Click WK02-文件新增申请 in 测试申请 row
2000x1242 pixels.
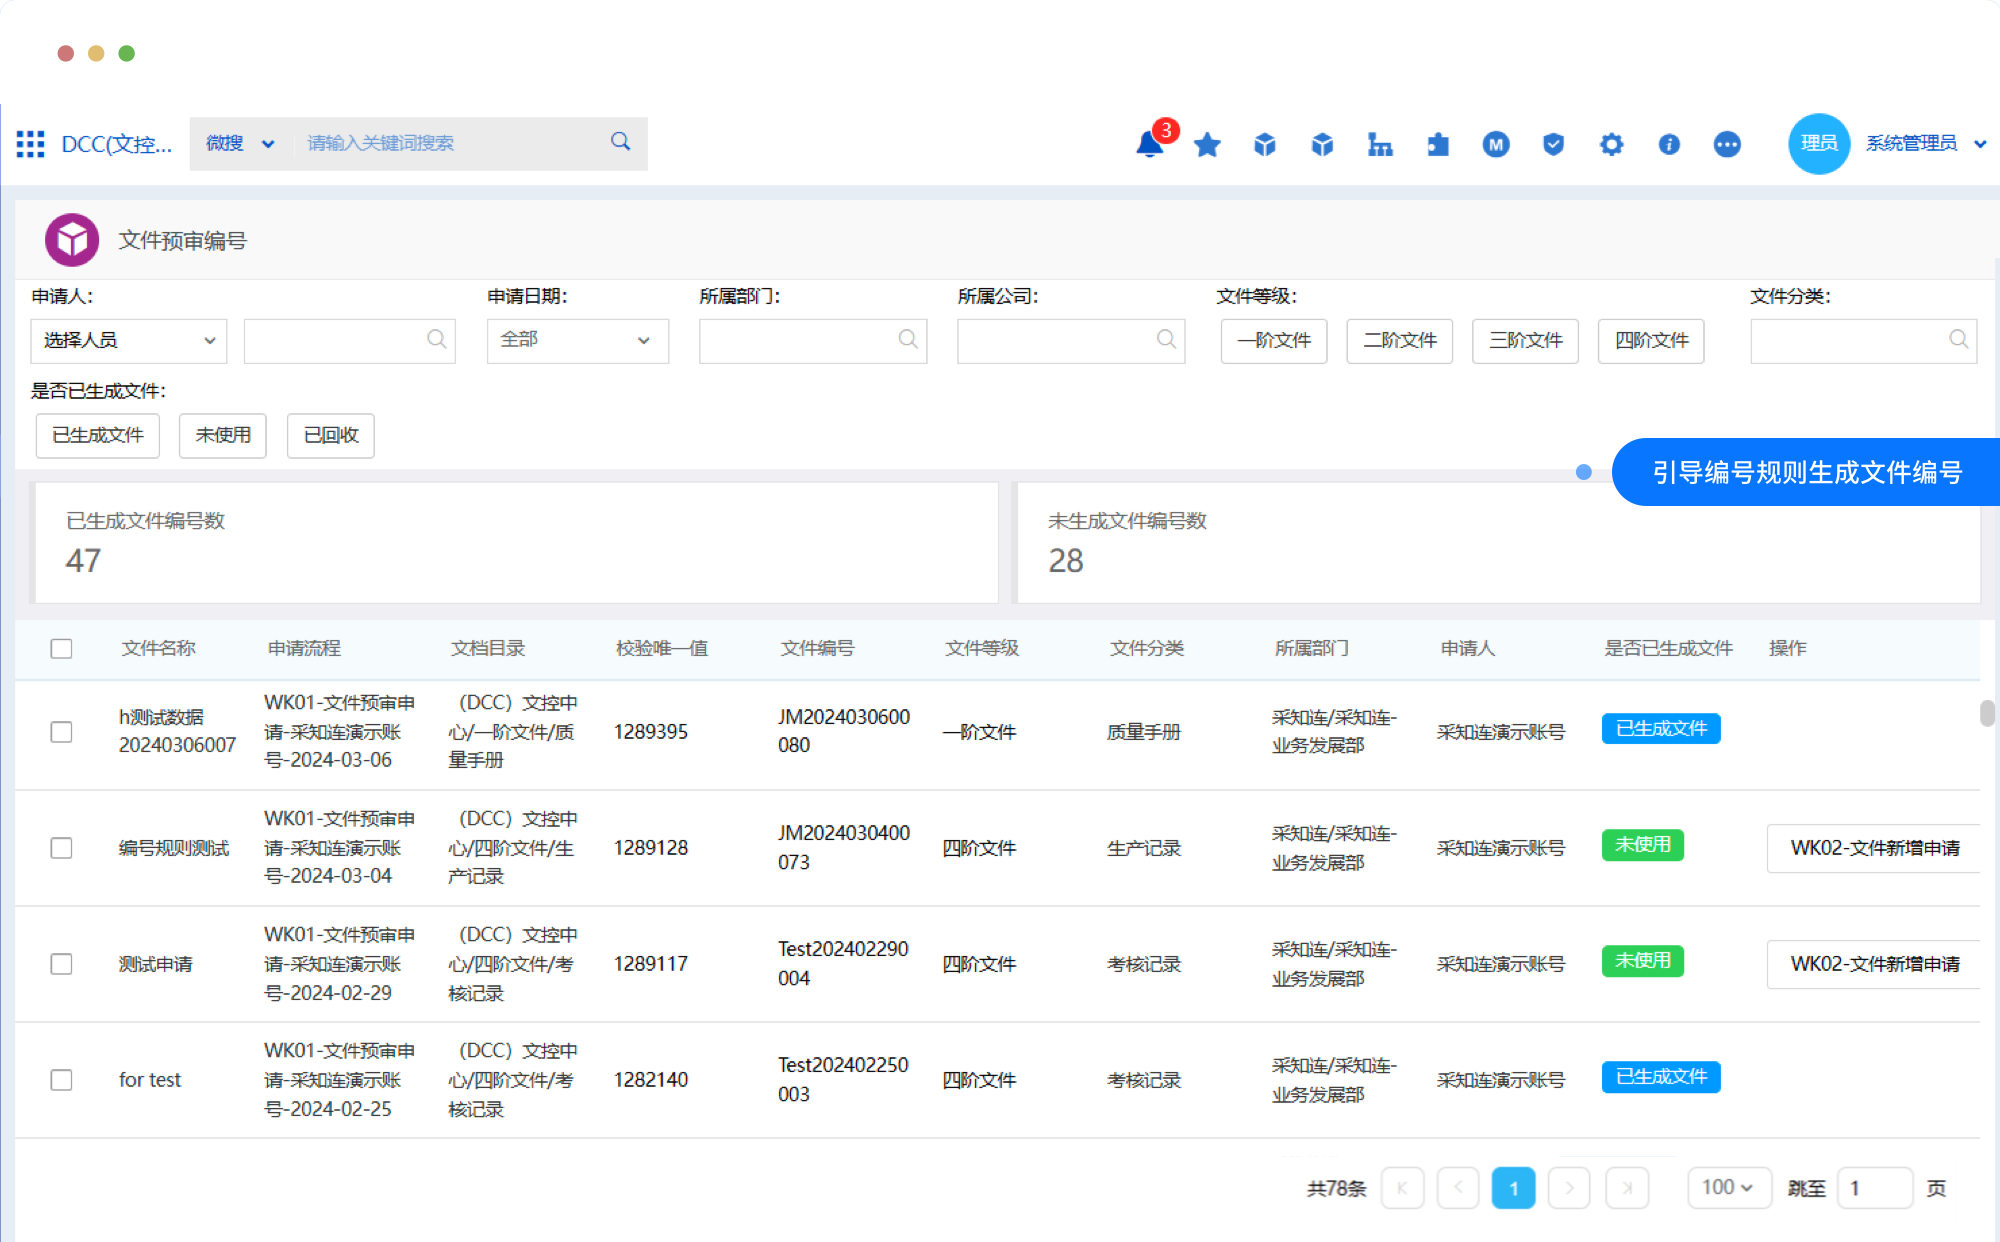click(x=1873, y=964)
